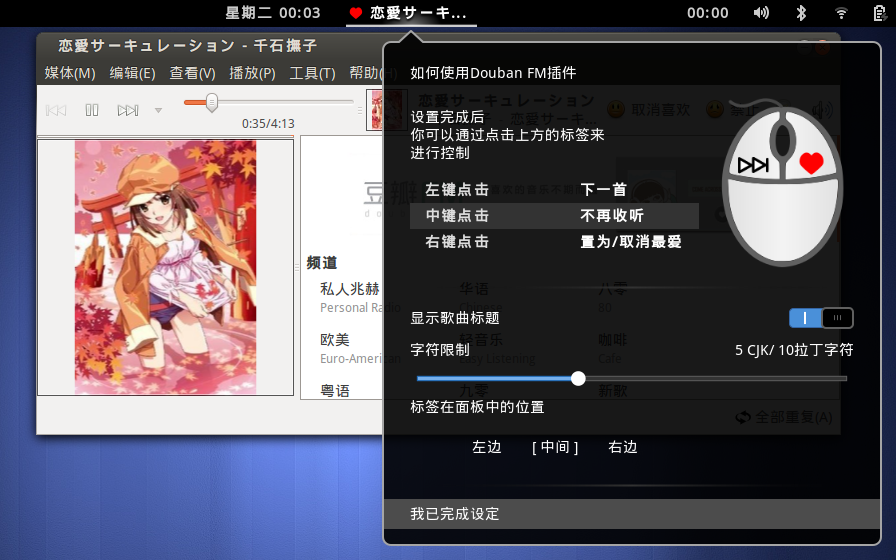896x560 pixels.
Task: Select the 粤语 channel
Action: [335, 390]
